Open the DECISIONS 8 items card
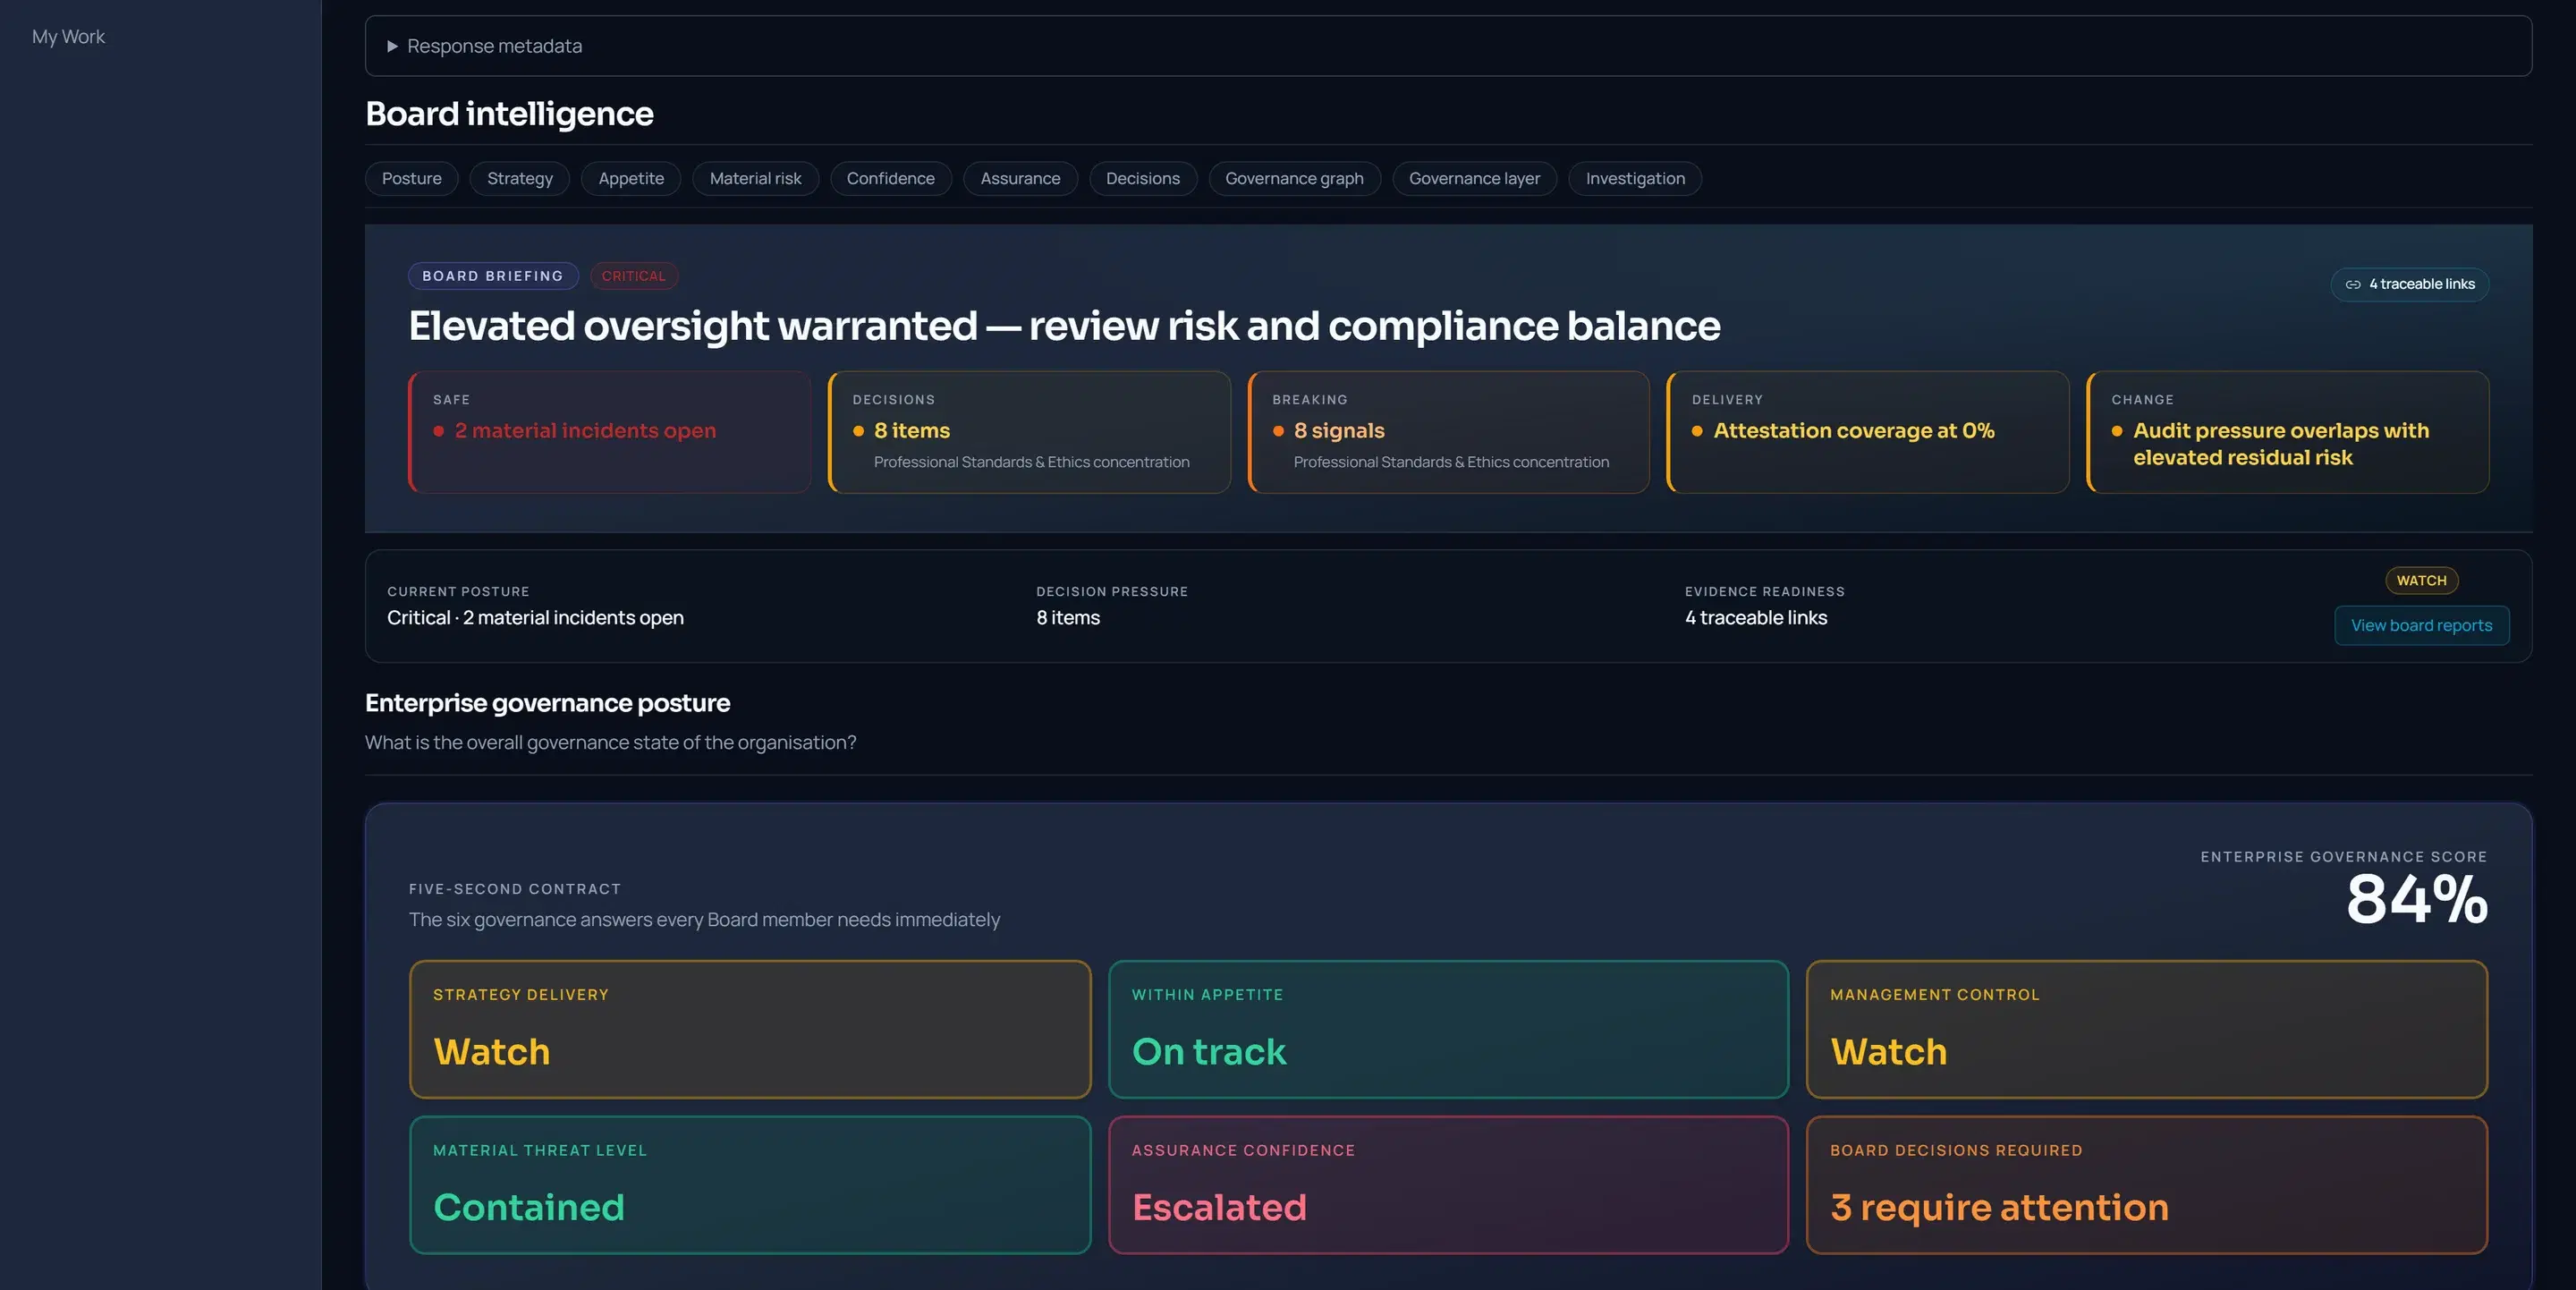Screen dimensions: 2576x1290 coord(1029,432)
